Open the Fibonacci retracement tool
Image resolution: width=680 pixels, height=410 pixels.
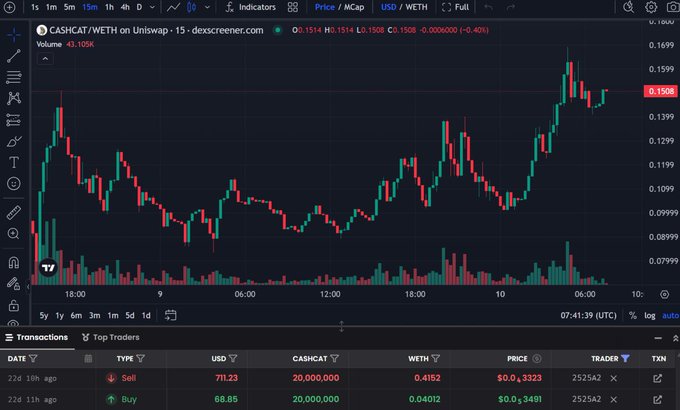click(x=13, y=77)
